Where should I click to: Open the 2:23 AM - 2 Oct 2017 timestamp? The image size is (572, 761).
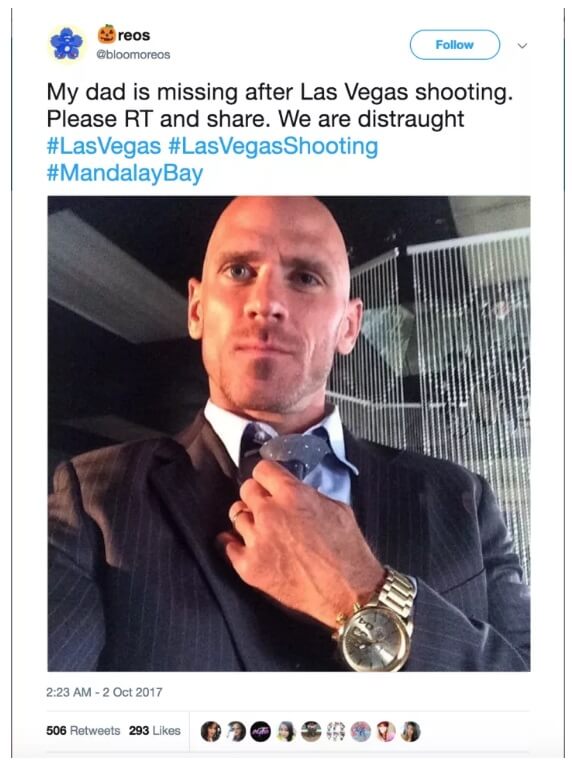[104, 692]
